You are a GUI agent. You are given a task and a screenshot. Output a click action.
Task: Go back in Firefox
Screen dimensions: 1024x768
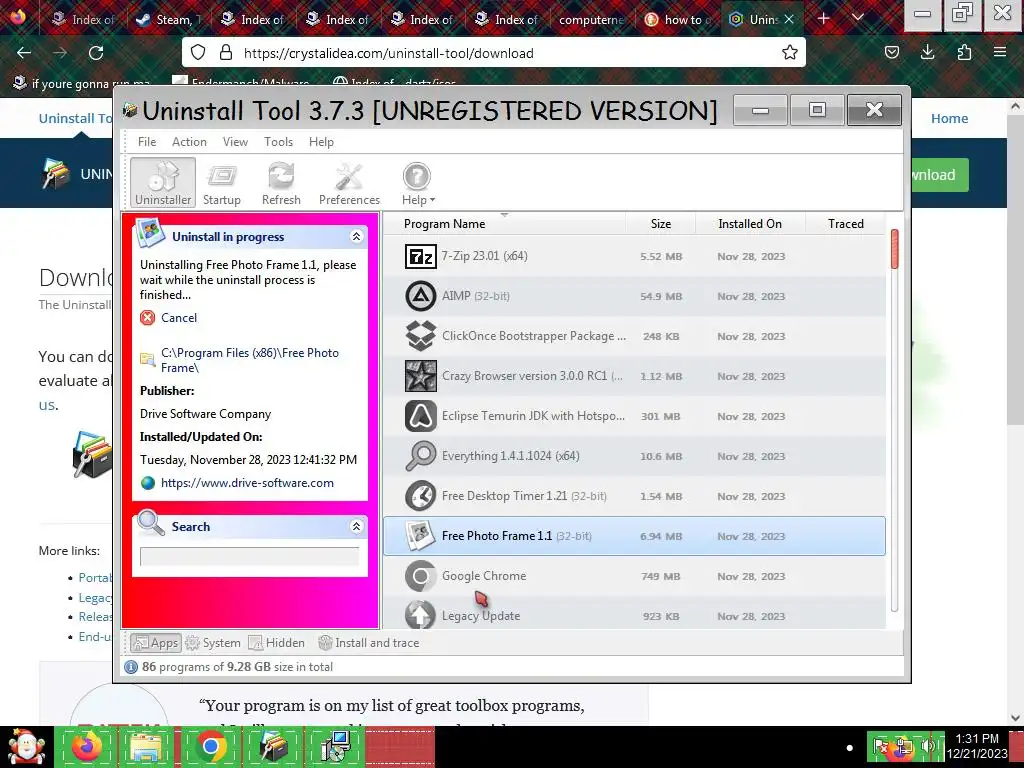(24, 53)
